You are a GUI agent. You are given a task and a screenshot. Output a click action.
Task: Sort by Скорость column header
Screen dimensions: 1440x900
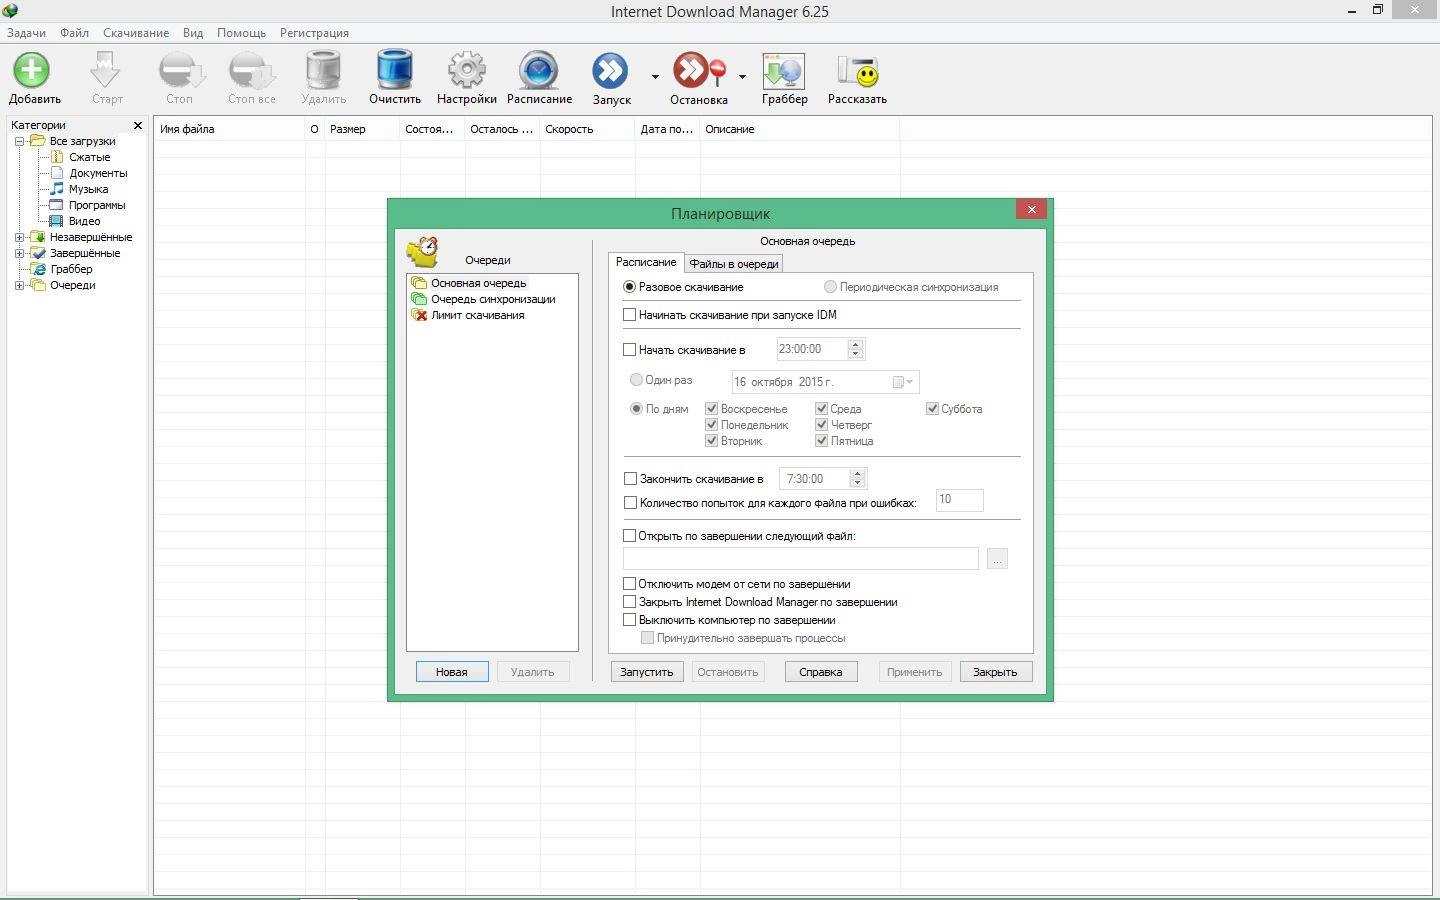(x=587, y=129)
